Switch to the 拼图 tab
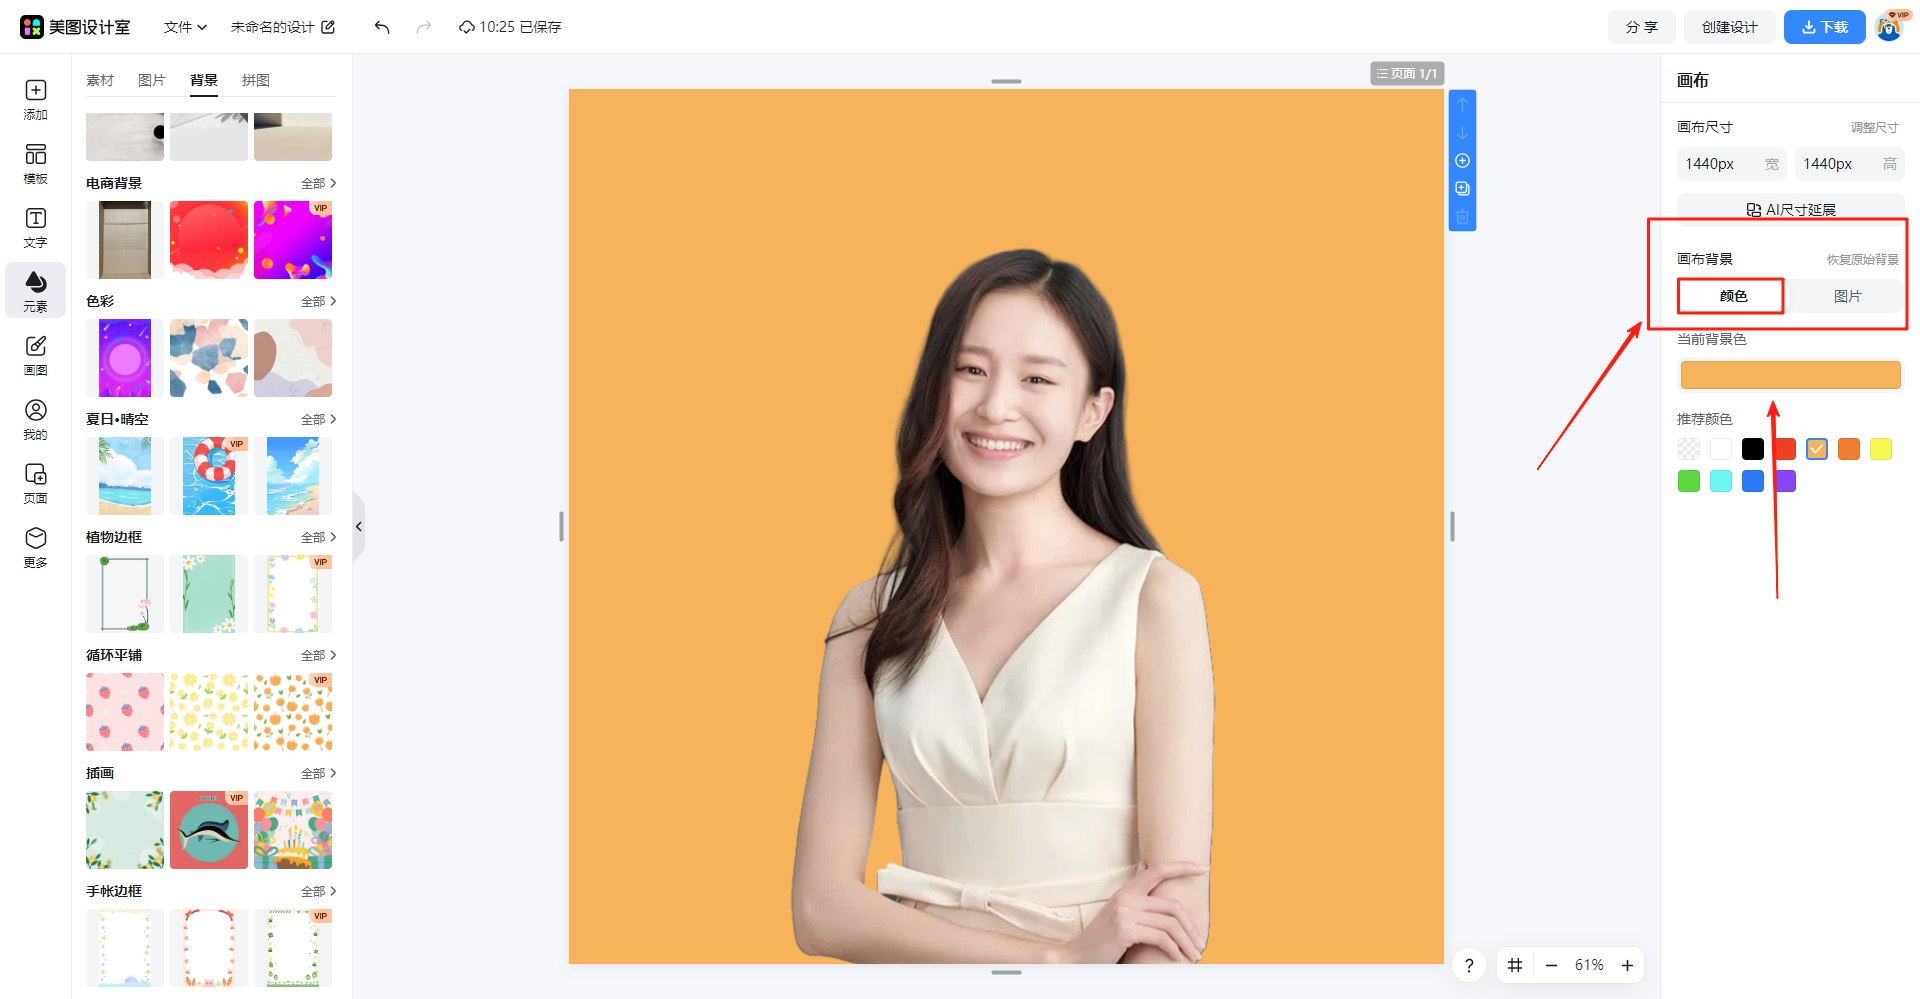Screen dimensions: 1920x999 click(256, 80)
